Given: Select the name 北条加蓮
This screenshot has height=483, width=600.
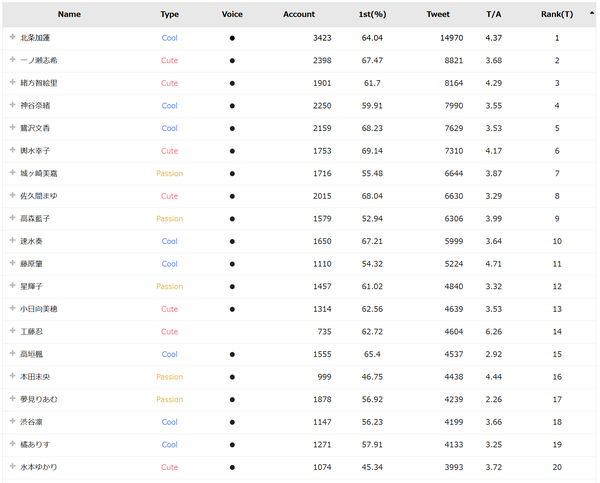Looking at the screenshot, I should pos(35,38).
